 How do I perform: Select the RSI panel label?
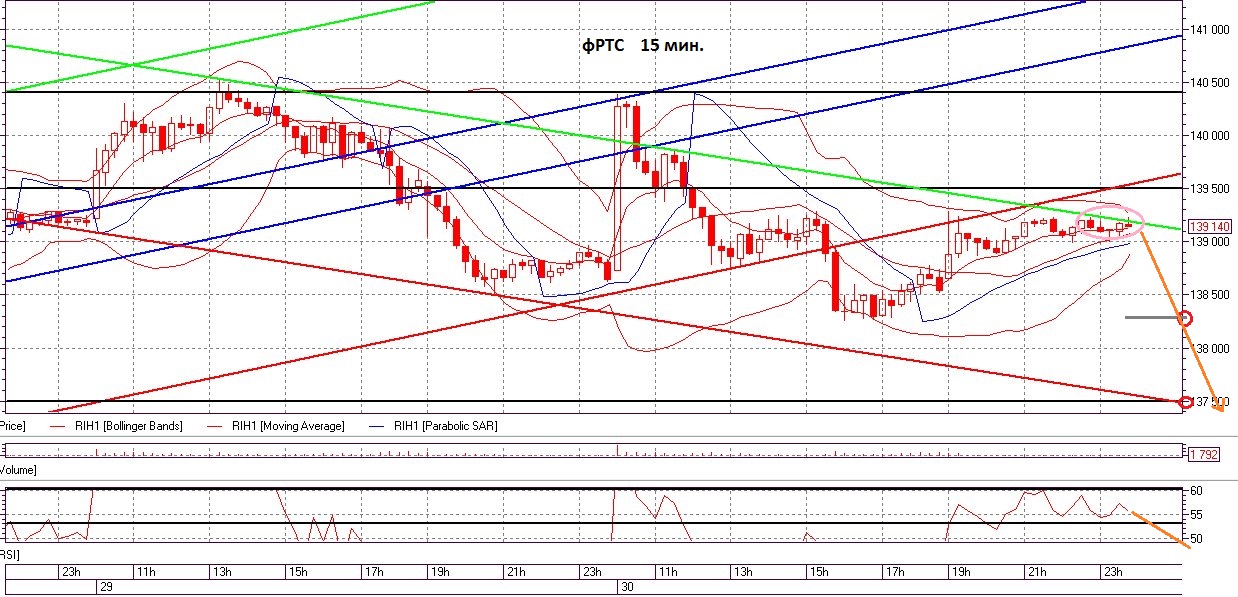point(10,554)
